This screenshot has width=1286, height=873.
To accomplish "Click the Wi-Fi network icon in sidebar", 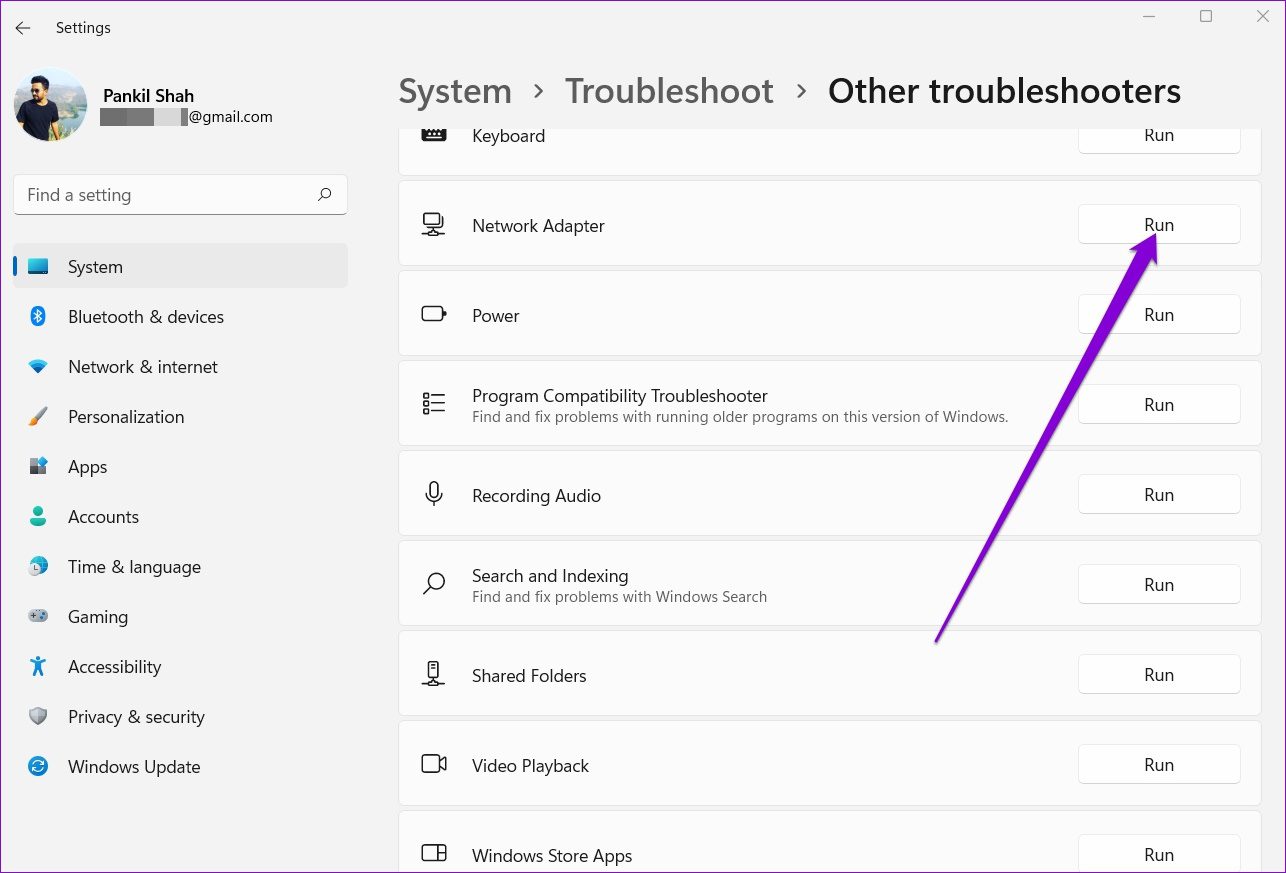I will coord(38,367).
